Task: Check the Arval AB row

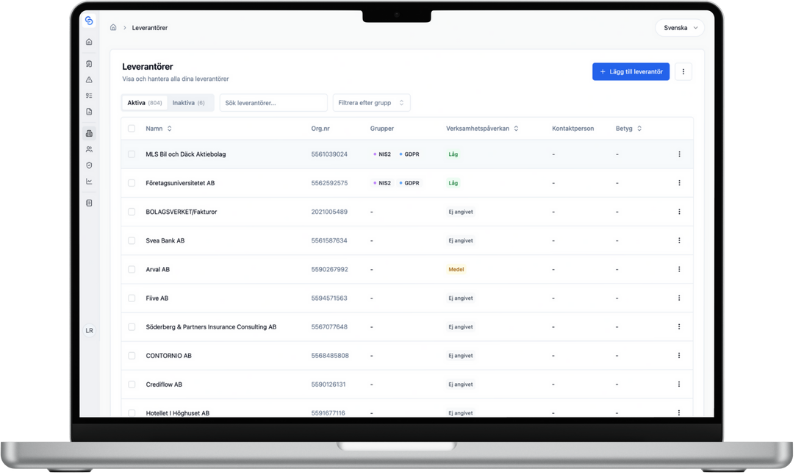Action: [x=132, y=269]
